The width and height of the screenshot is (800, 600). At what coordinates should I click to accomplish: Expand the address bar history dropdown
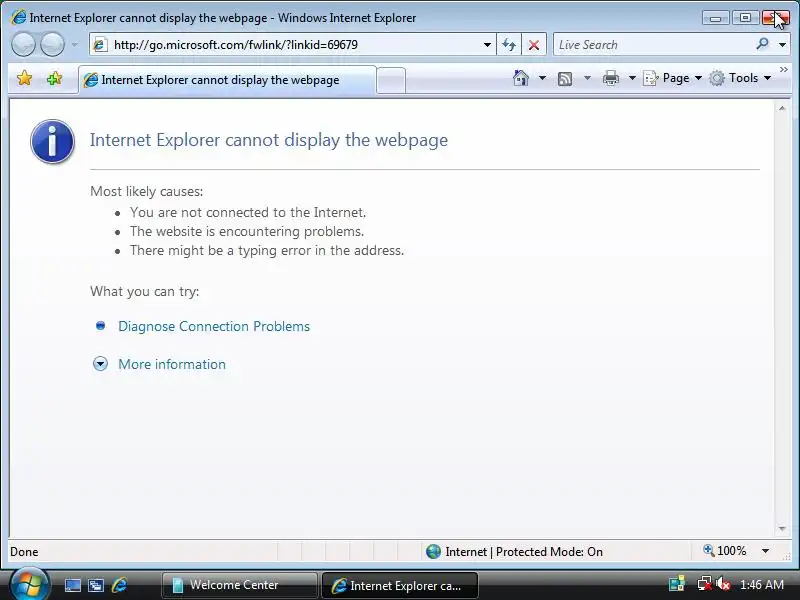487,45
